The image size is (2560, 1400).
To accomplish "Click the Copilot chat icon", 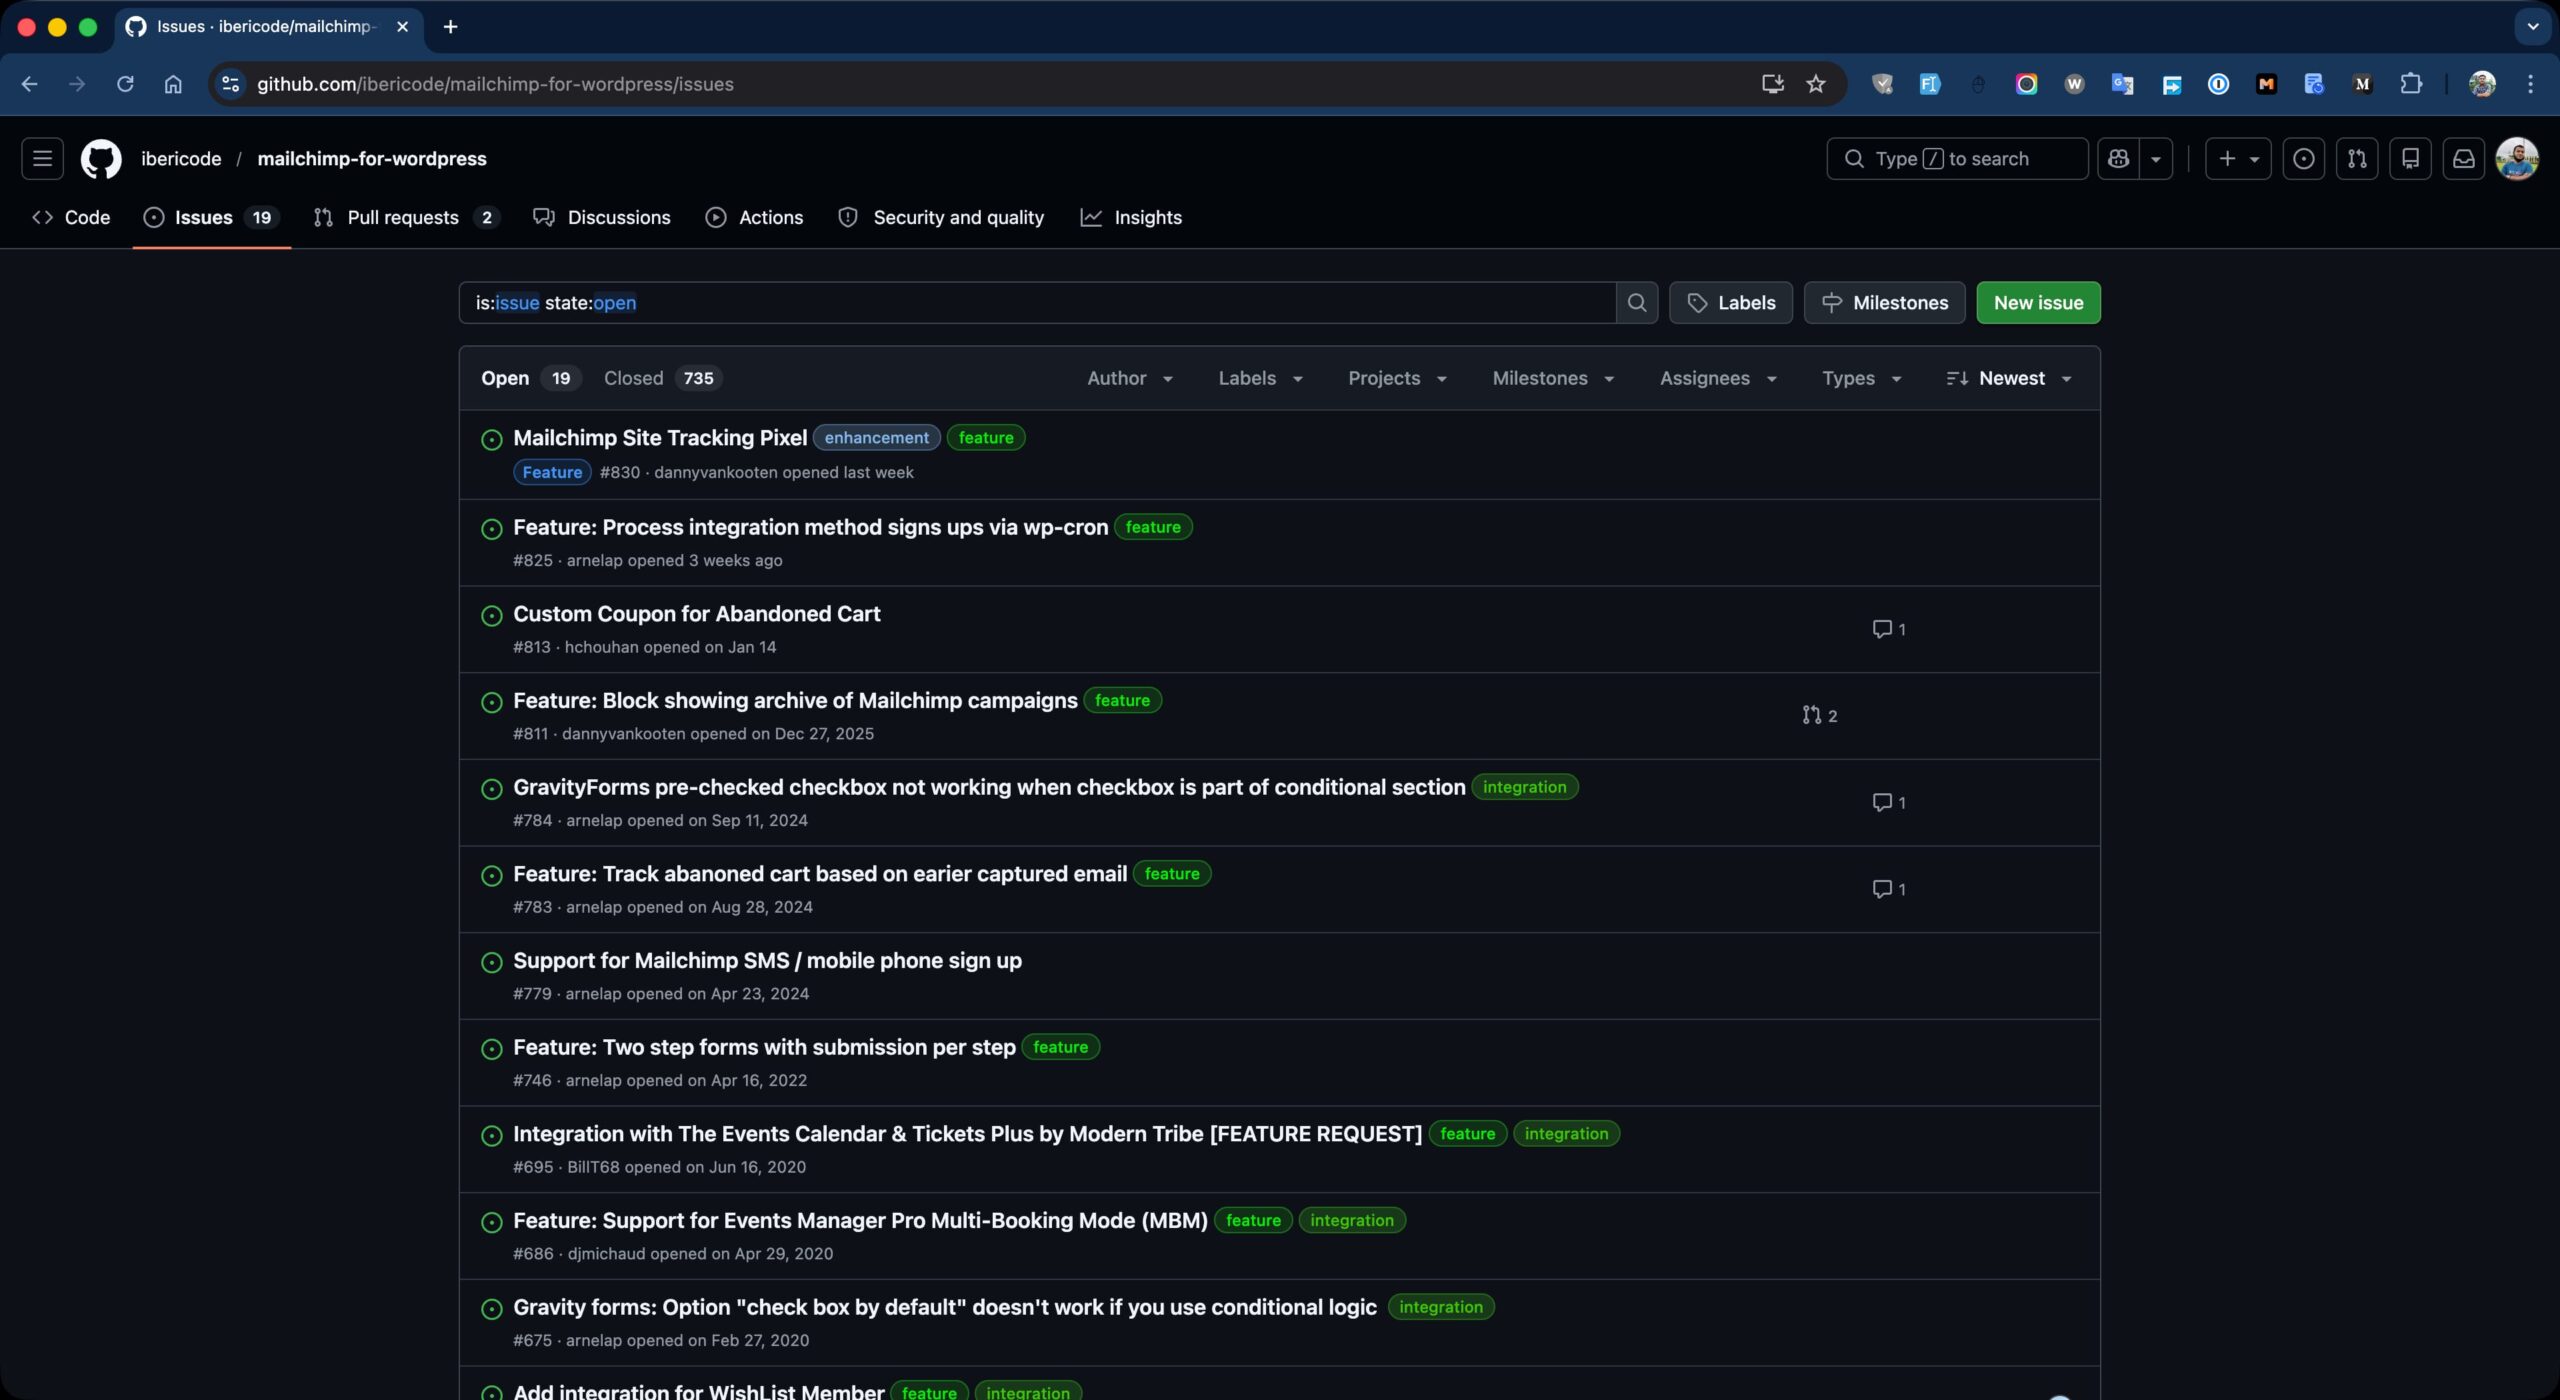I will (2118, 159).
